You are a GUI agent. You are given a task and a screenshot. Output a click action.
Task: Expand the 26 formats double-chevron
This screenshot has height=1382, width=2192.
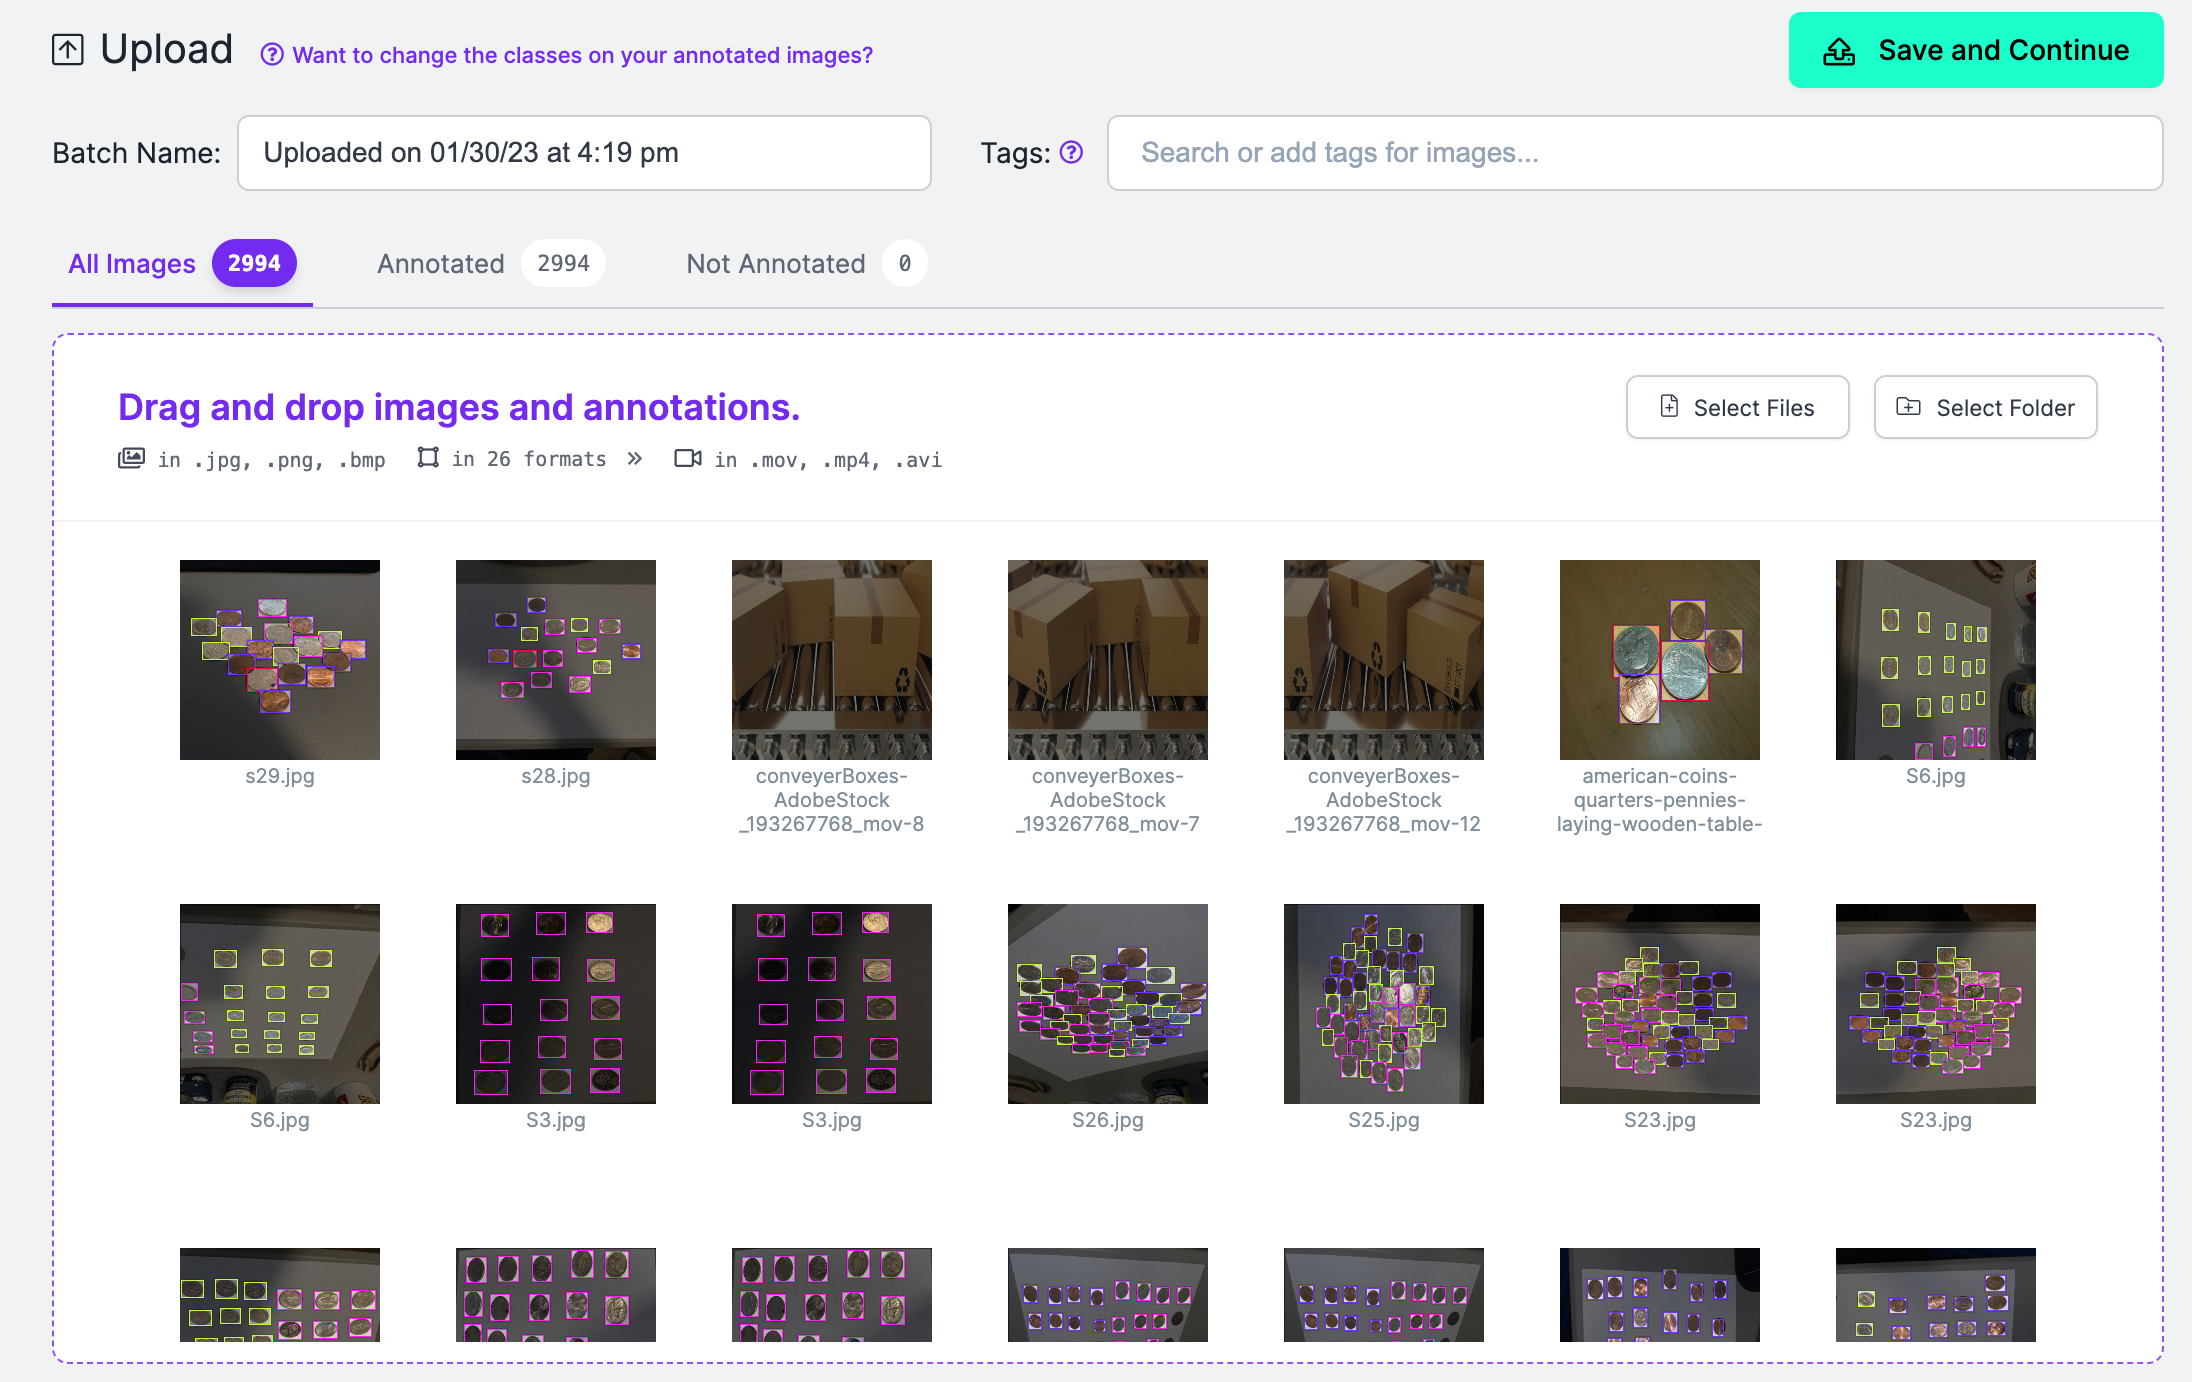(634, 459)
